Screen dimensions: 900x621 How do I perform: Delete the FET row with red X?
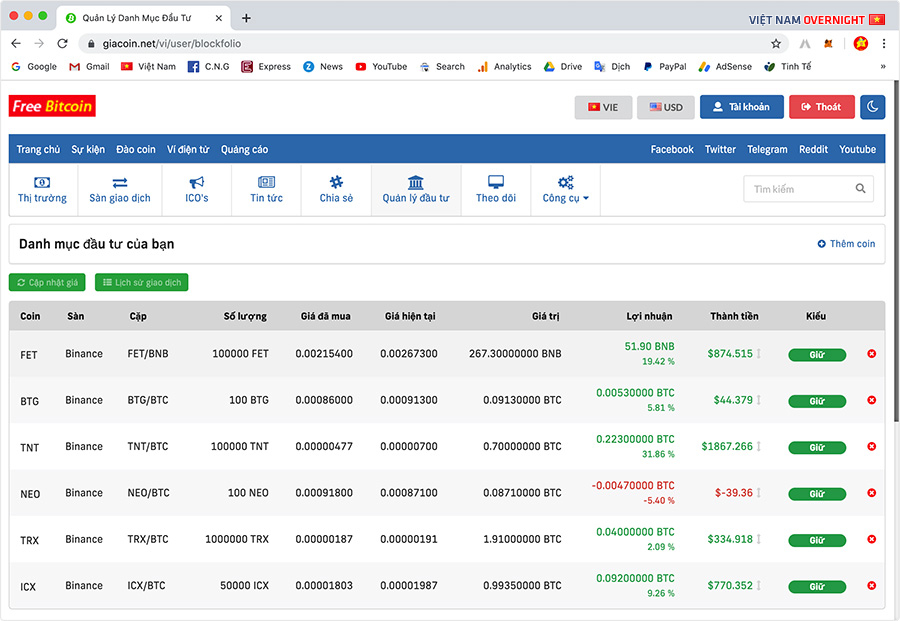click(x=871, y=354)
